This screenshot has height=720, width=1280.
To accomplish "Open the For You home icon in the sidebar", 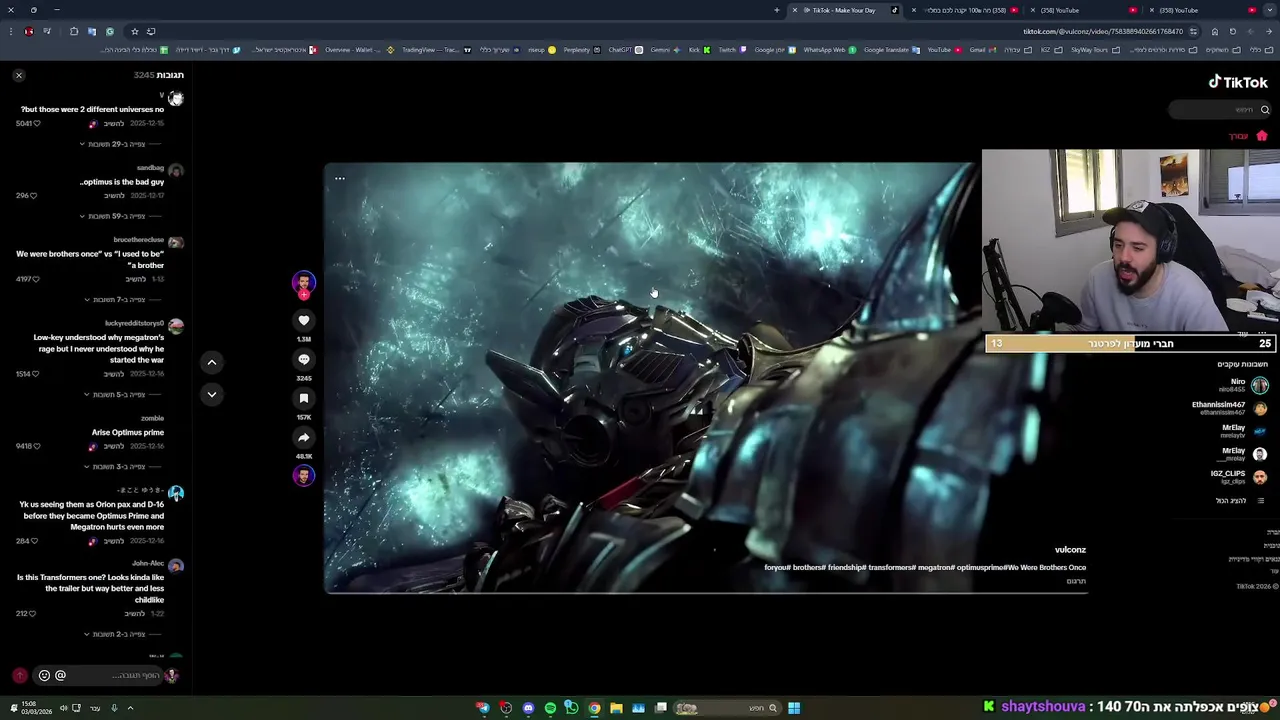I will pyautogui.click(x=1262, y=136).
